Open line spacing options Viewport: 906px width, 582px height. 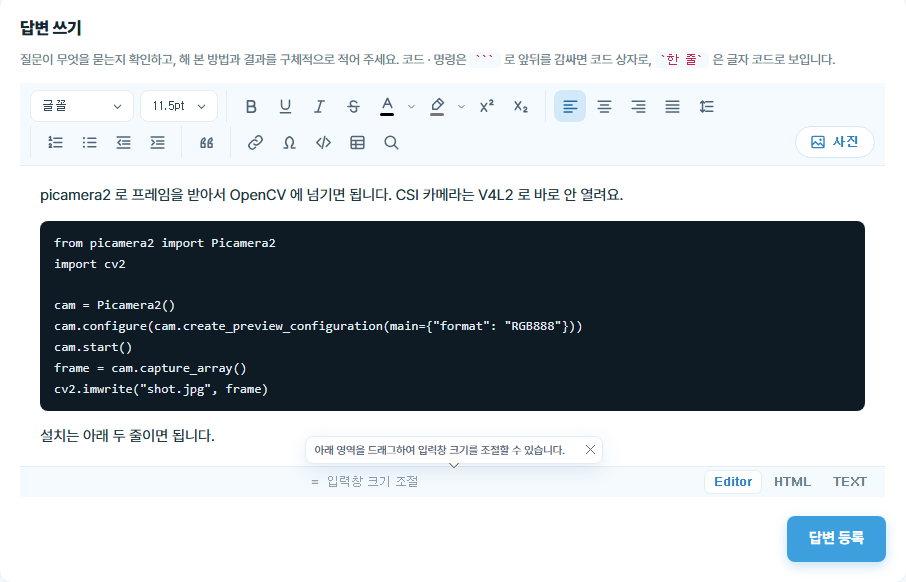click(x=706, y=106)
